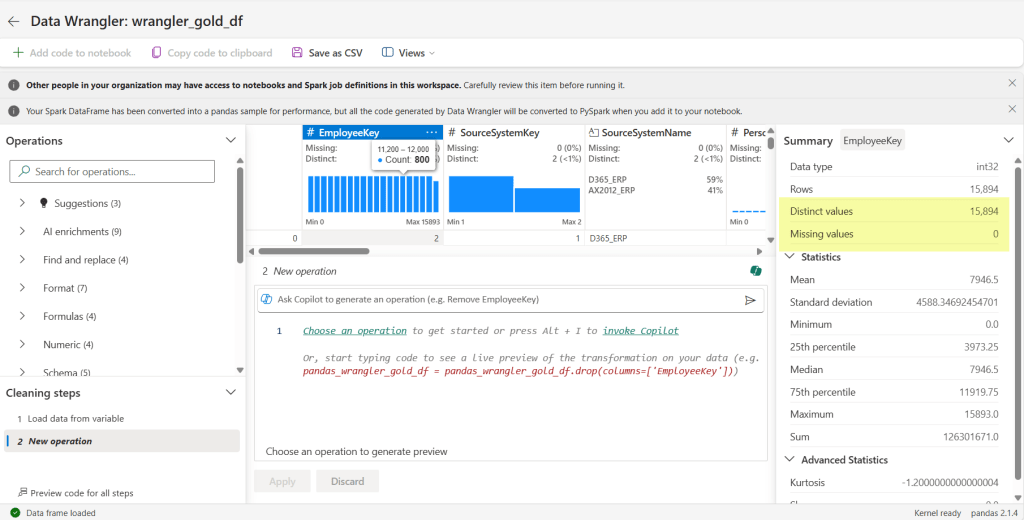The height and width of the screenshot is (520, 1024).
Task: Go back using the arrow beside Data Wrangler title
Action: click(13, 22)
